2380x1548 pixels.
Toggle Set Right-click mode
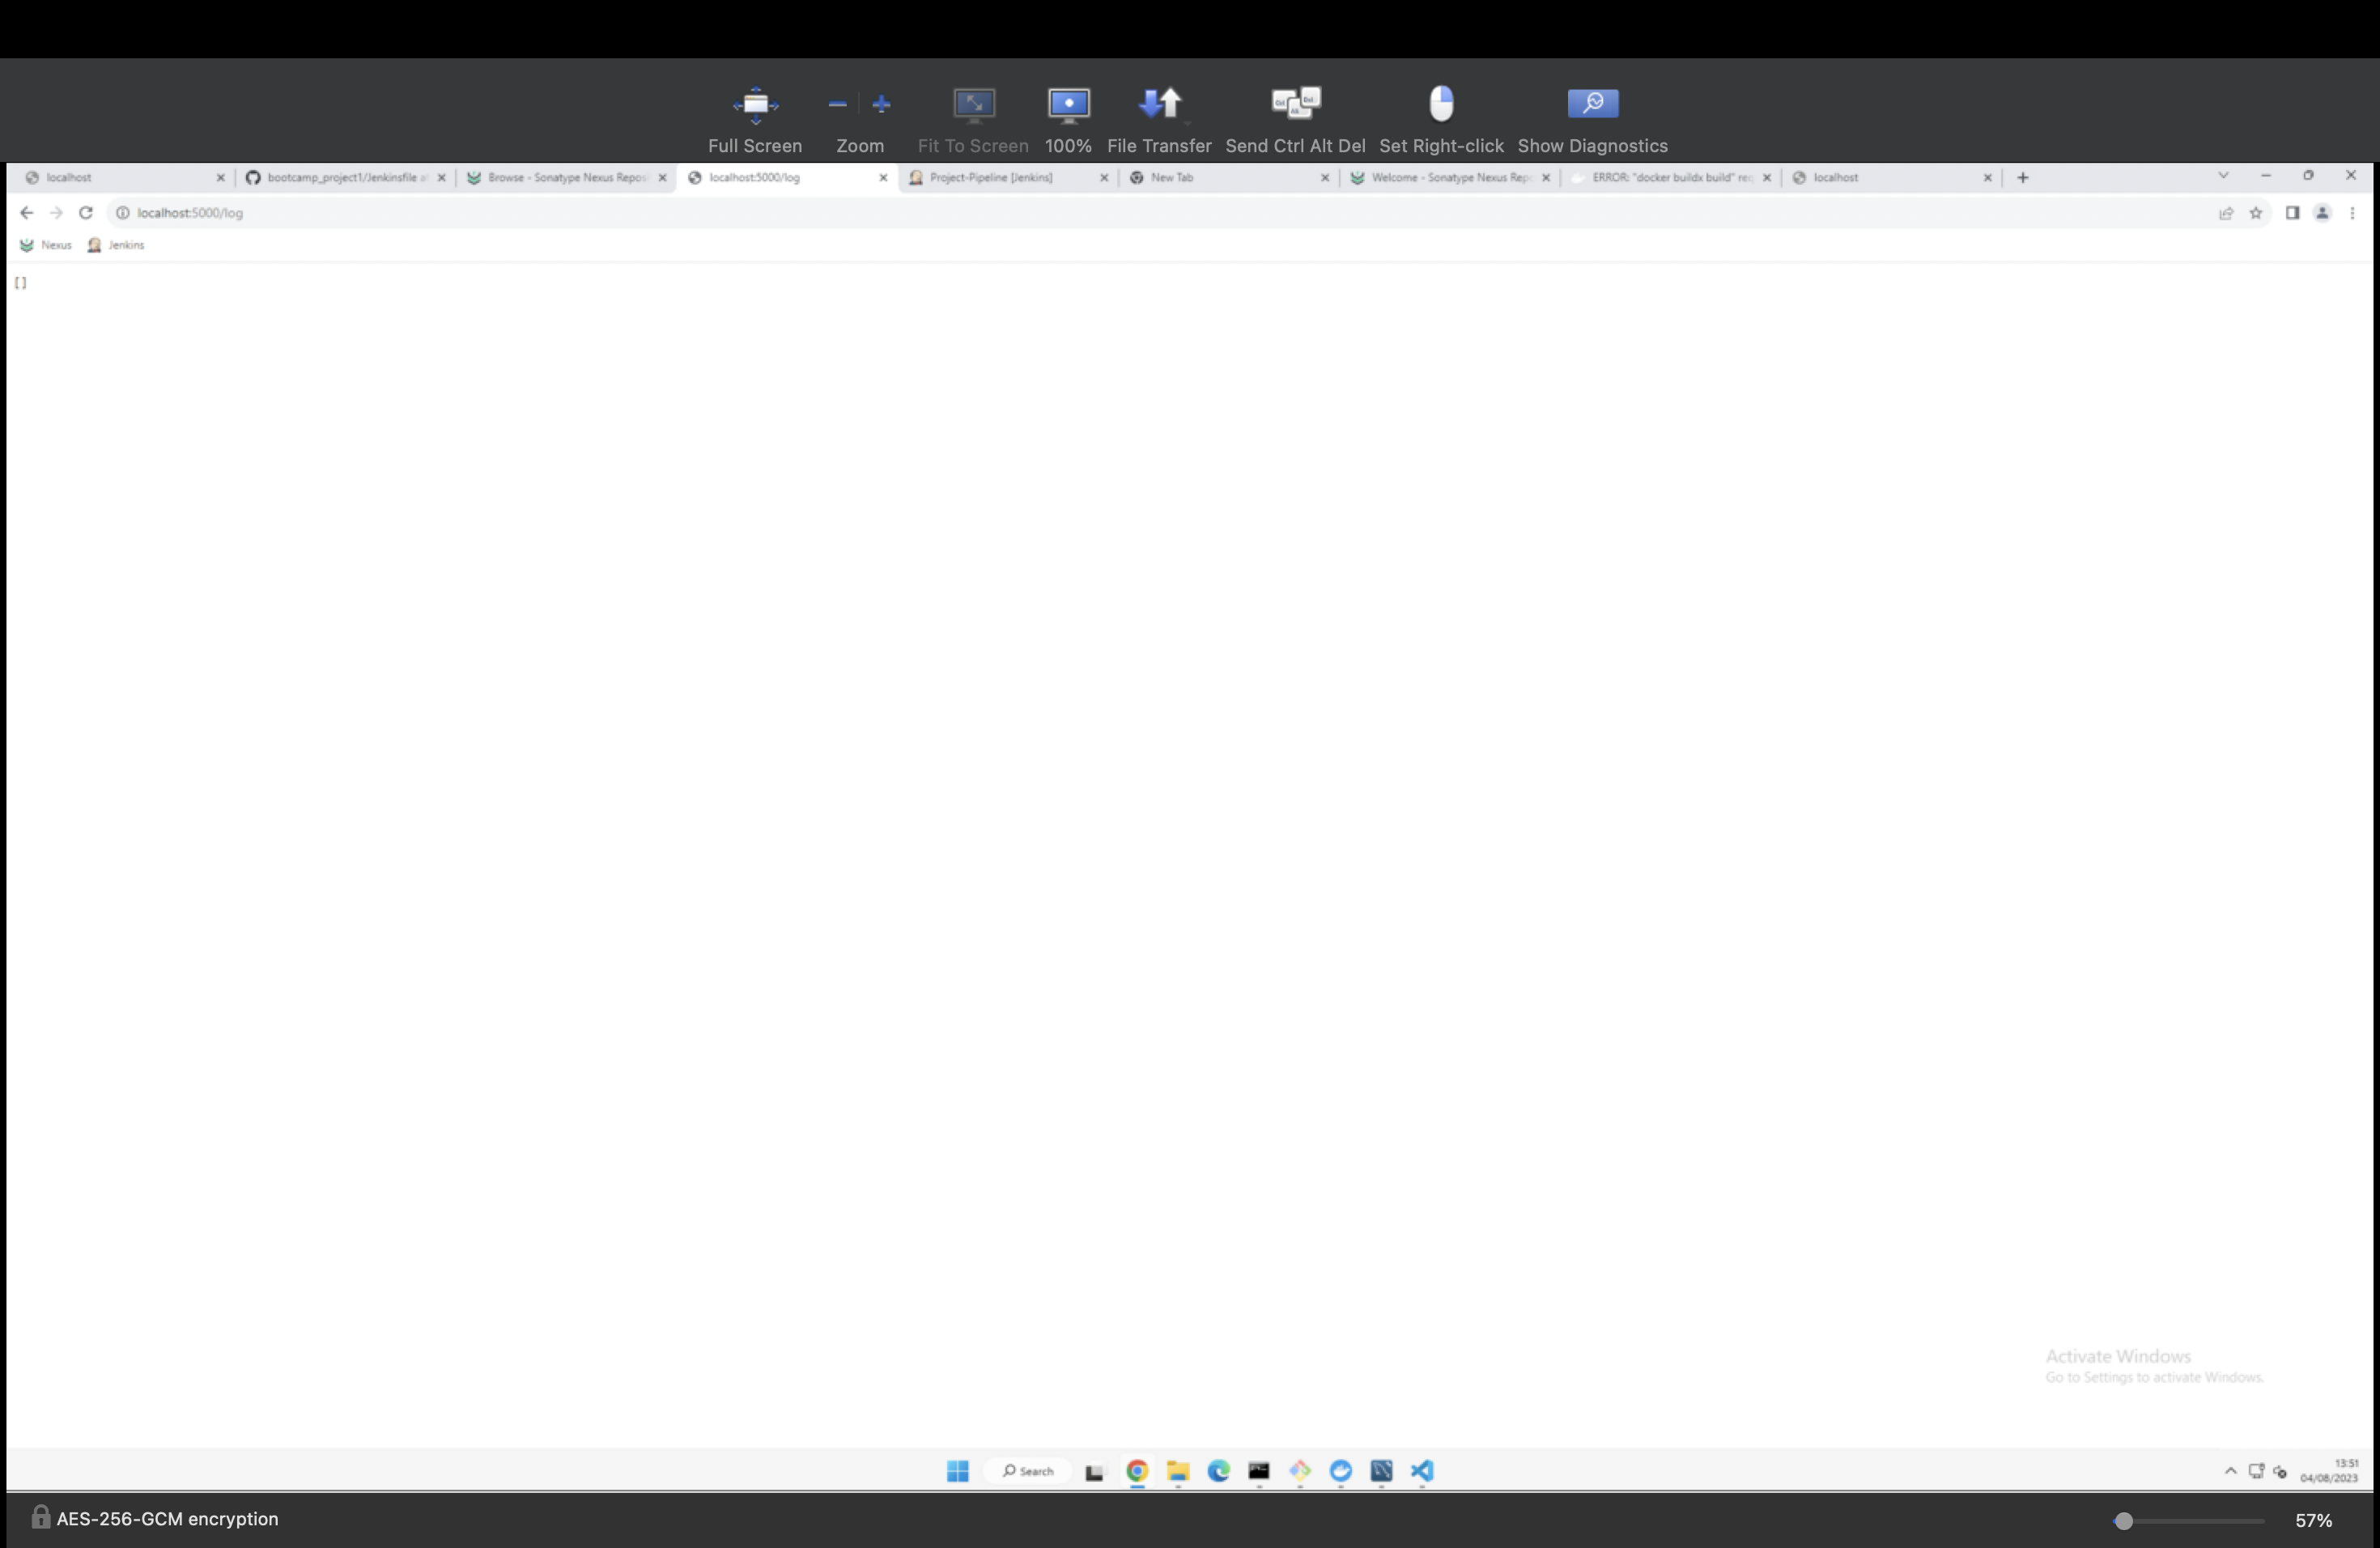coord(1441,104)
